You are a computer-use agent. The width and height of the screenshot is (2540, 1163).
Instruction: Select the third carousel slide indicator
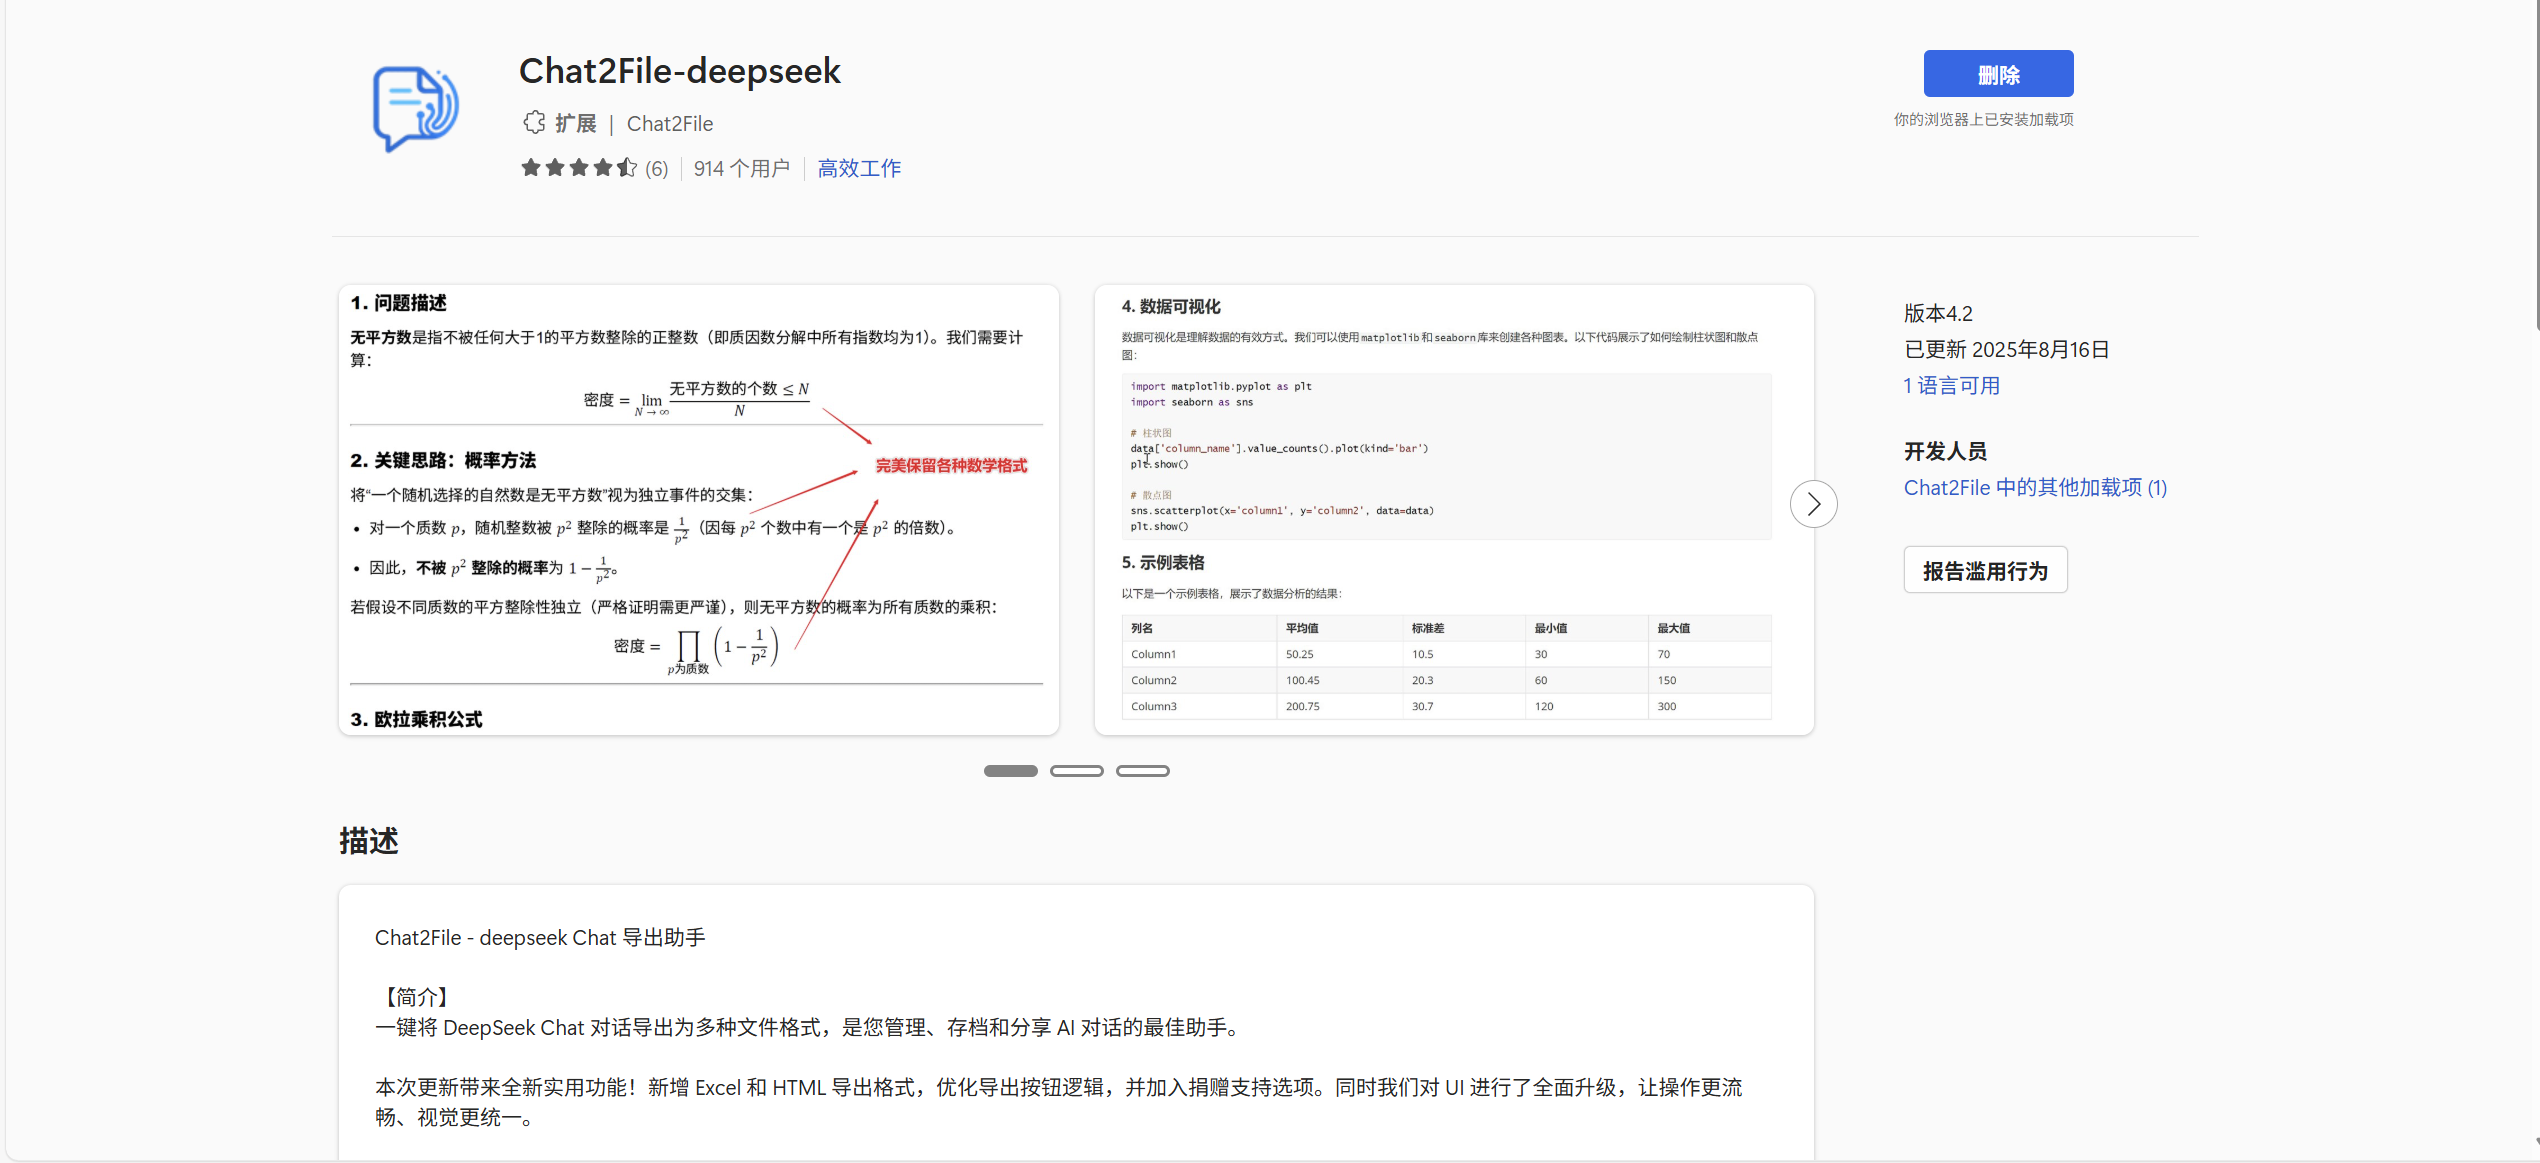[x=1142, y=770]
